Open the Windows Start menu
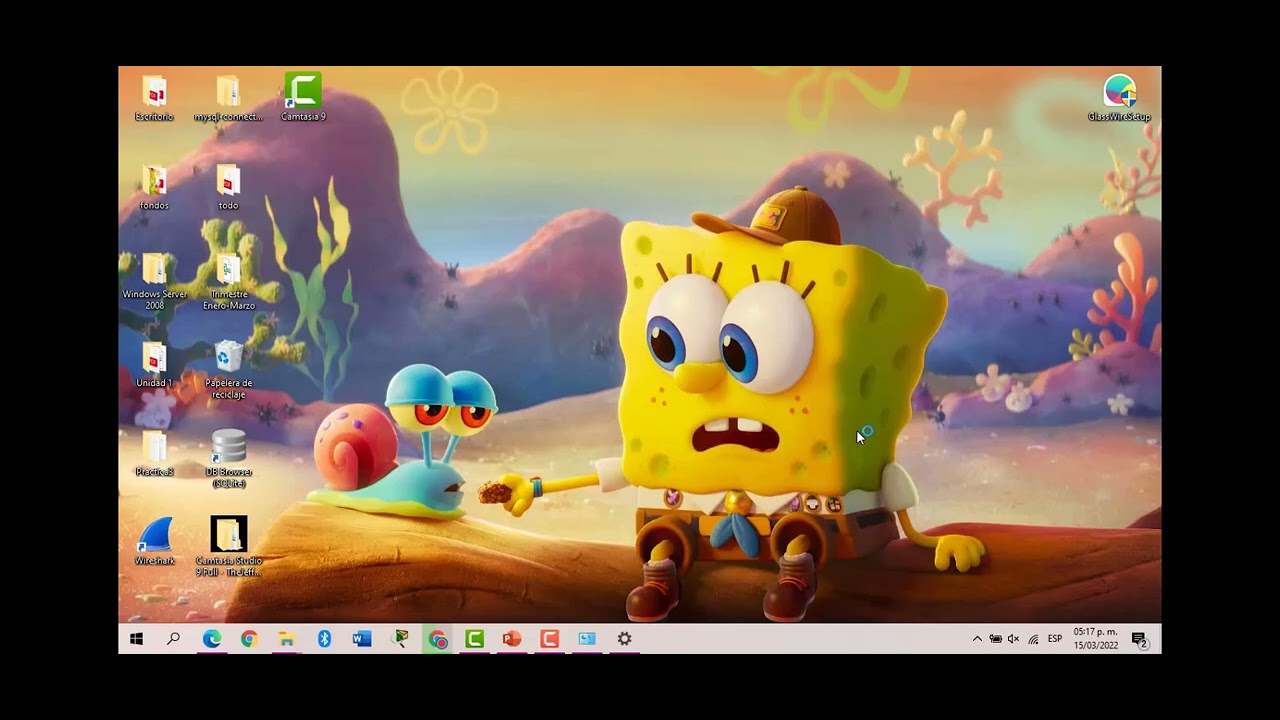The width and height of the screenshot is (1280, 720). point(136,639)
